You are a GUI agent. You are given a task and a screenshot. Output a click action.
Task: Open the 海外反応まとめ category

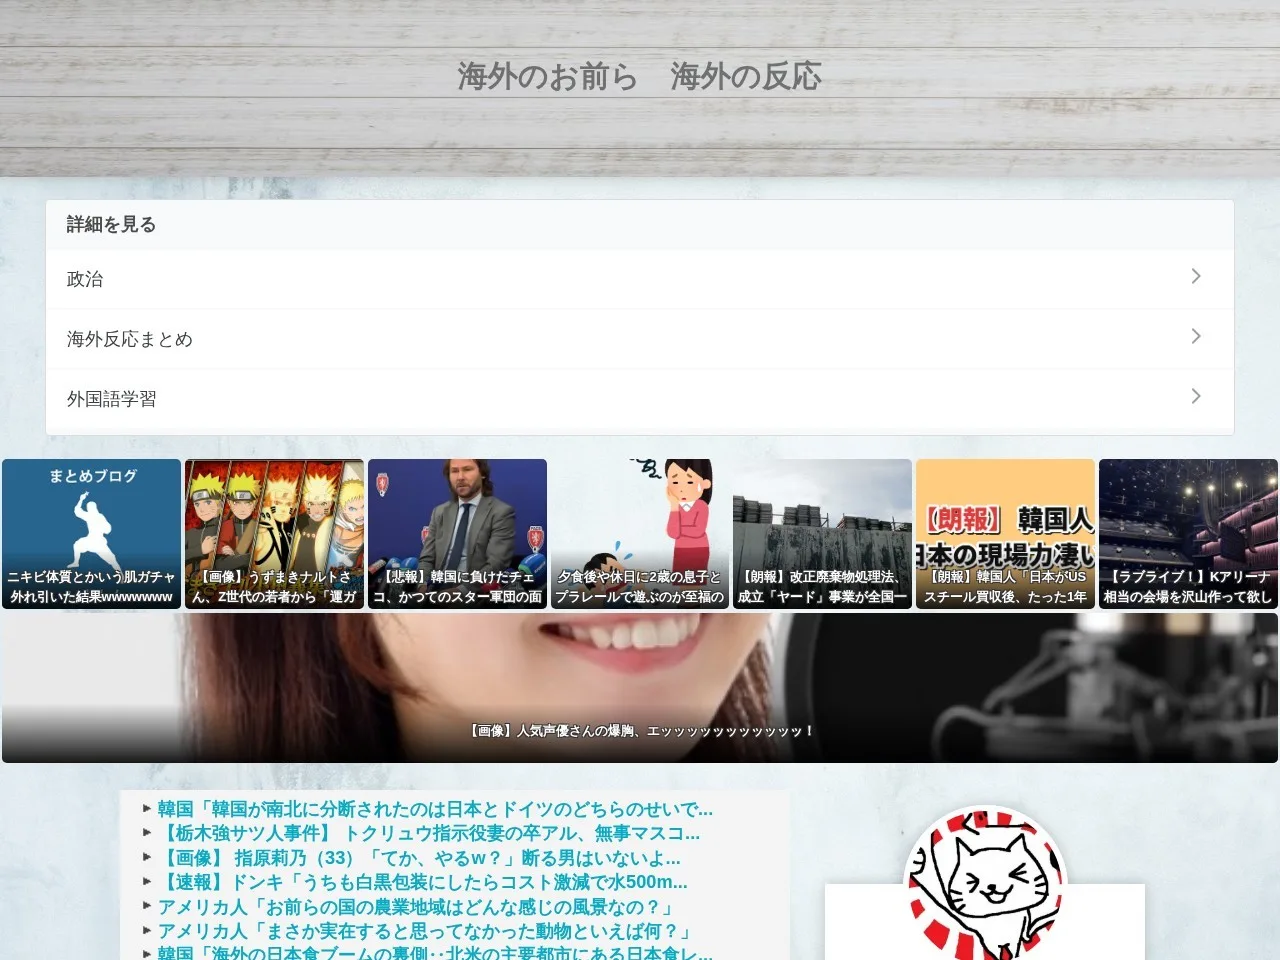pyautogui.click(x=640, y=339)
